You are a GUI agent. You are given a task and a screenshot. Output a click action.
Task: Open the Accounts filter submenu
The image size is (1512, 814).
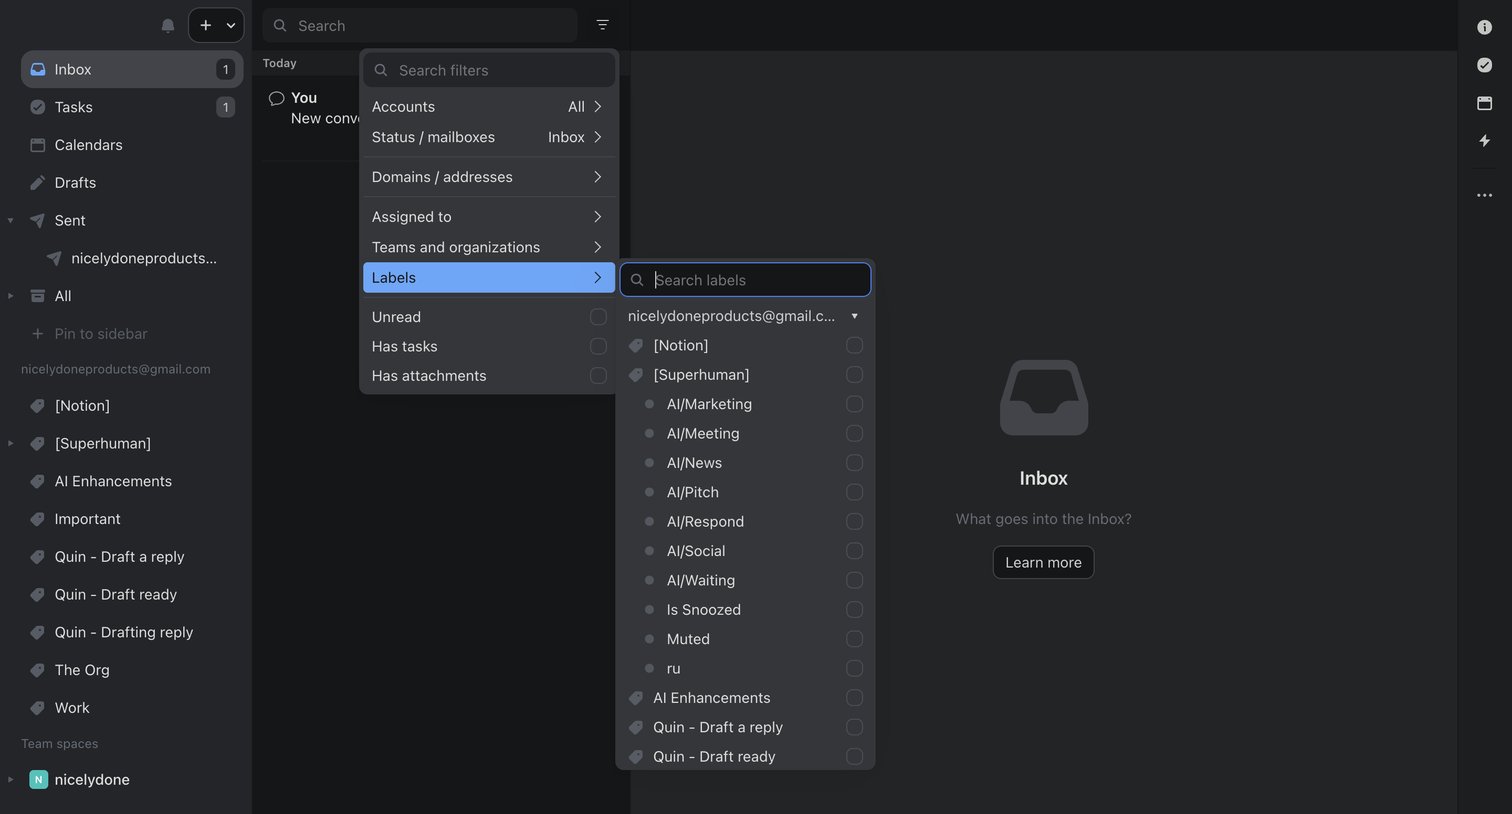(x=489, y=107)
